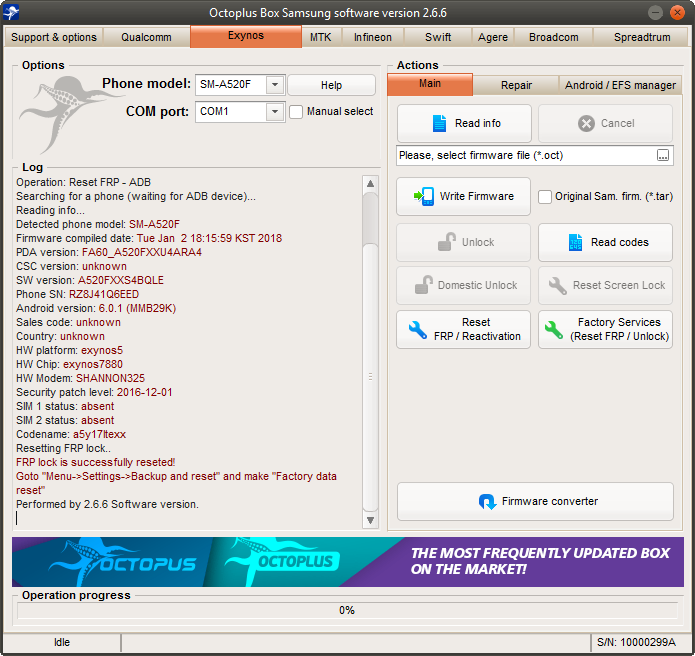Click the wrench icon on Reset Screen Lock
The width and height of the screenshot is (695, 656).
(x=558, y=285)
